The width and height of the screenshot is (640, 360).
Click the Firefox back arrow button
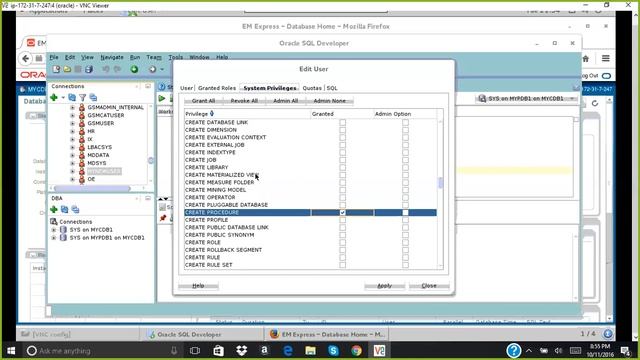[26, 58]
